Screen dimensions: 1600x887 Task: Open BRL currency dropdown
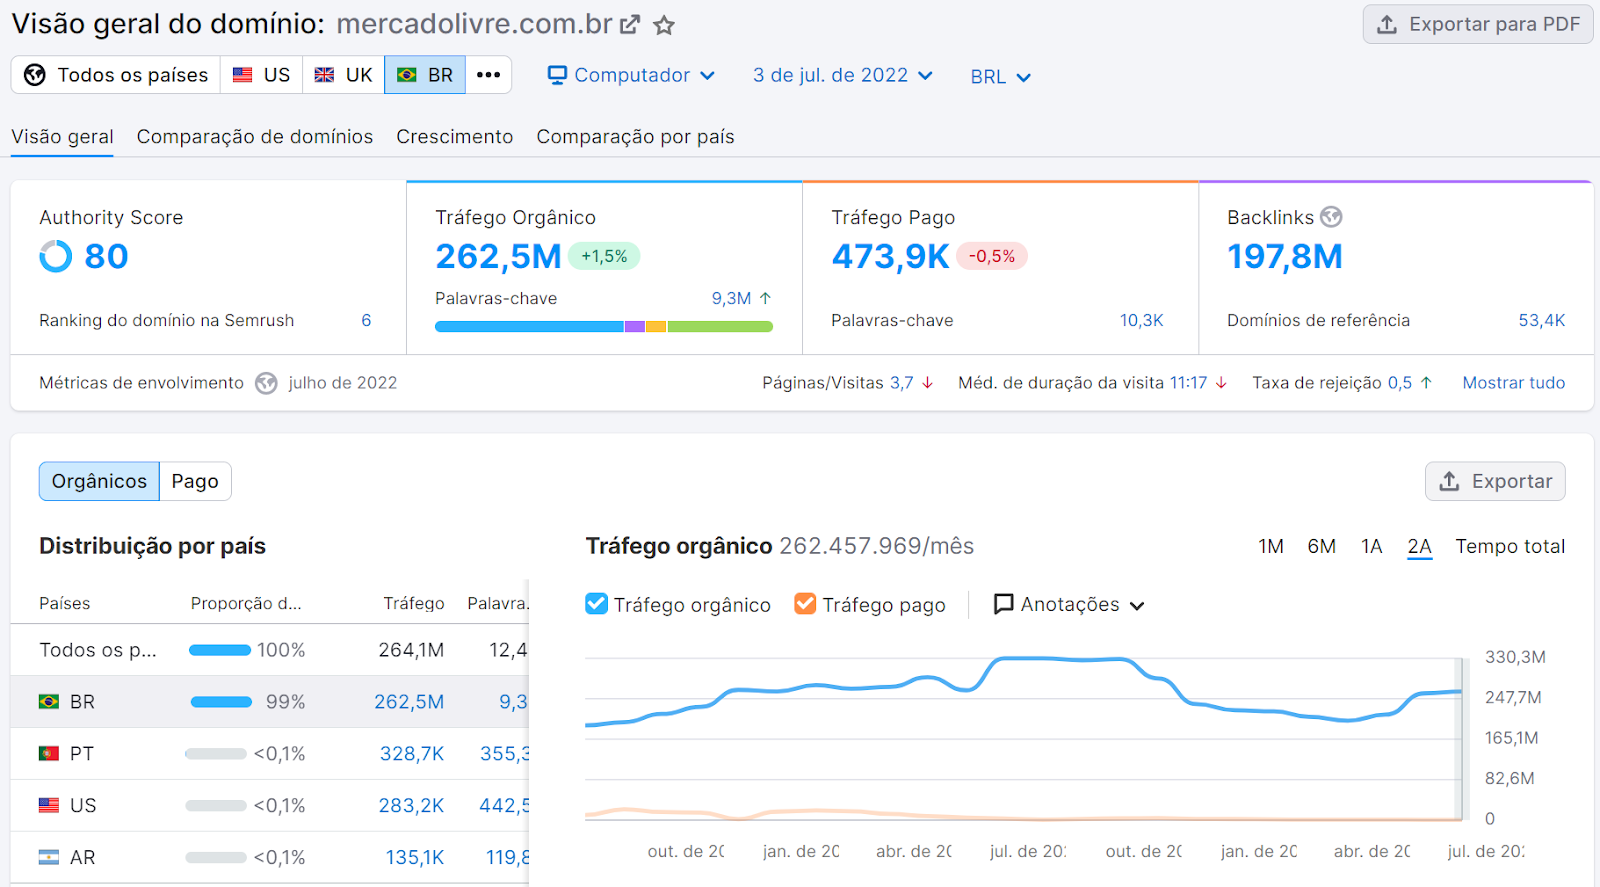pyautogui.click(x=1000, y=77)
